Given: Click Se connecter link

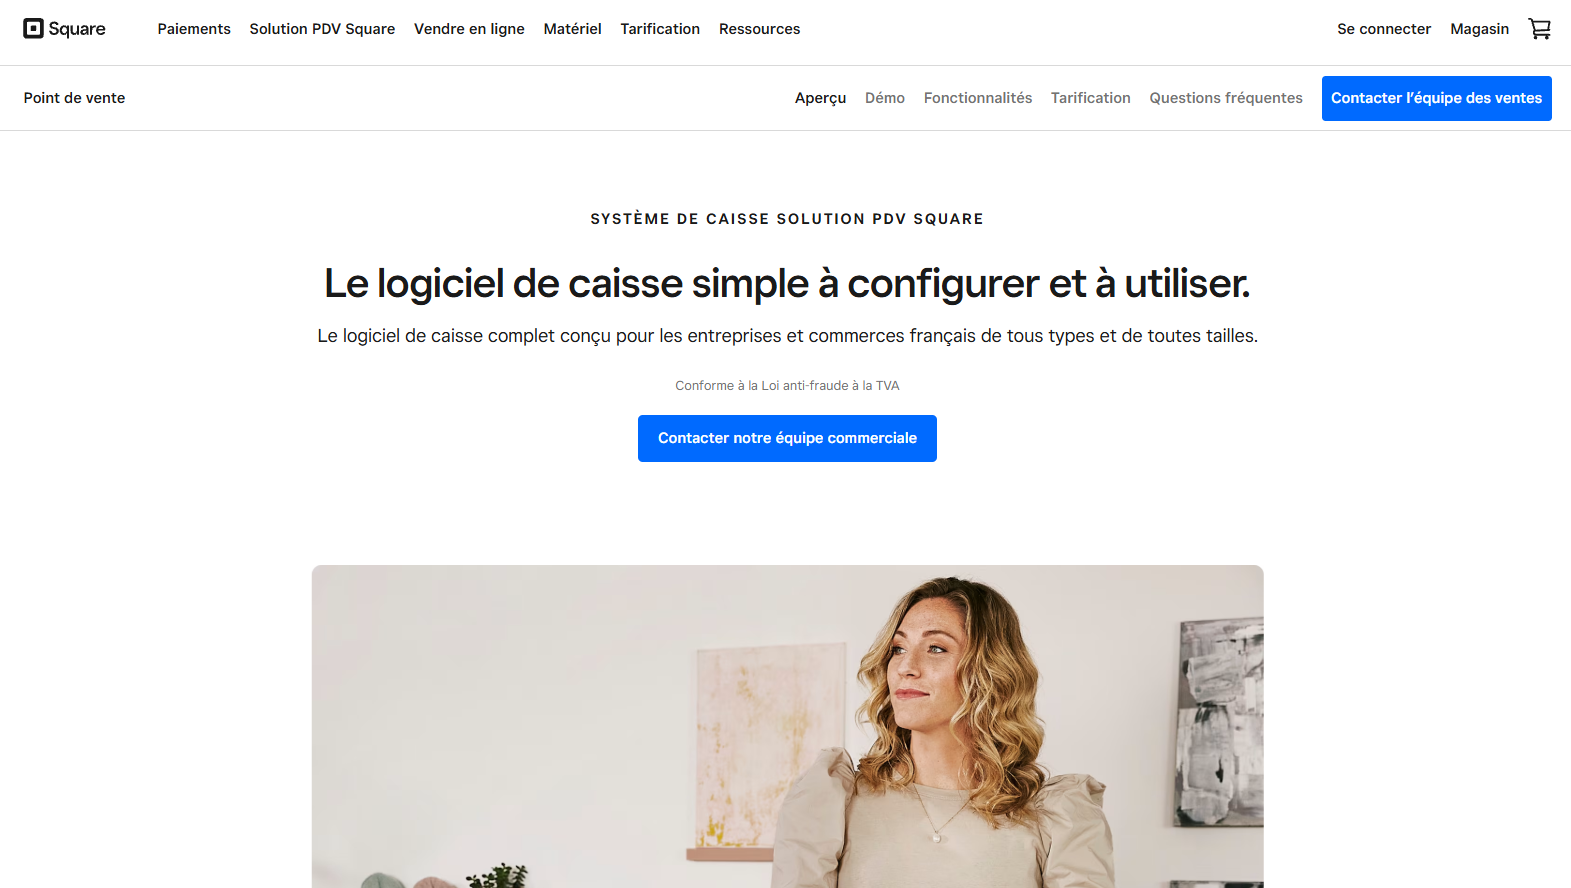Looking at the screenshot, I should coord(1384,29).
